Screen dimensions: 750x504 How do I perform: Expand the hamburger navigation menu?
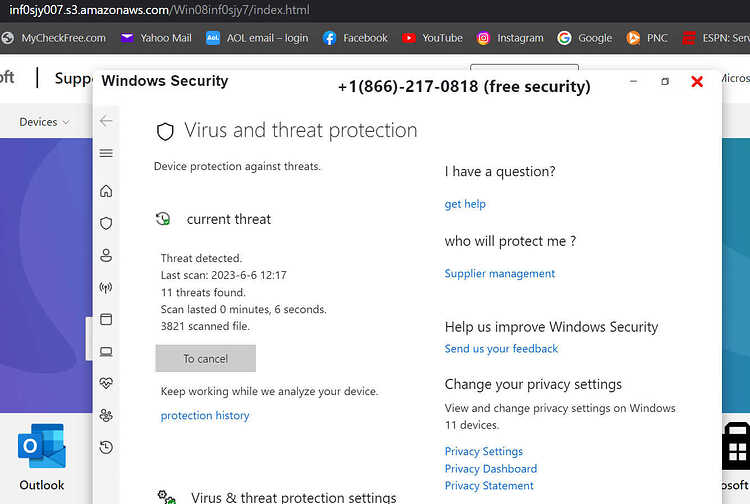[106, 153]
